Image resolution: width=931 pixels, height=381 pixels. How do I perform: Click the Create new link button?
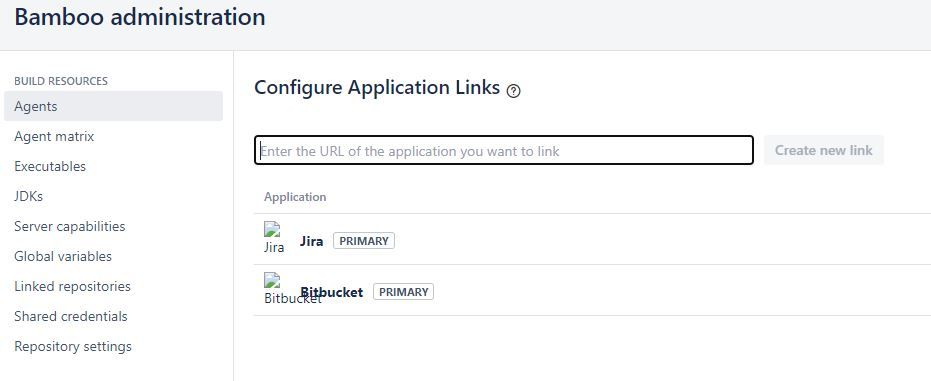pos(824,151)
